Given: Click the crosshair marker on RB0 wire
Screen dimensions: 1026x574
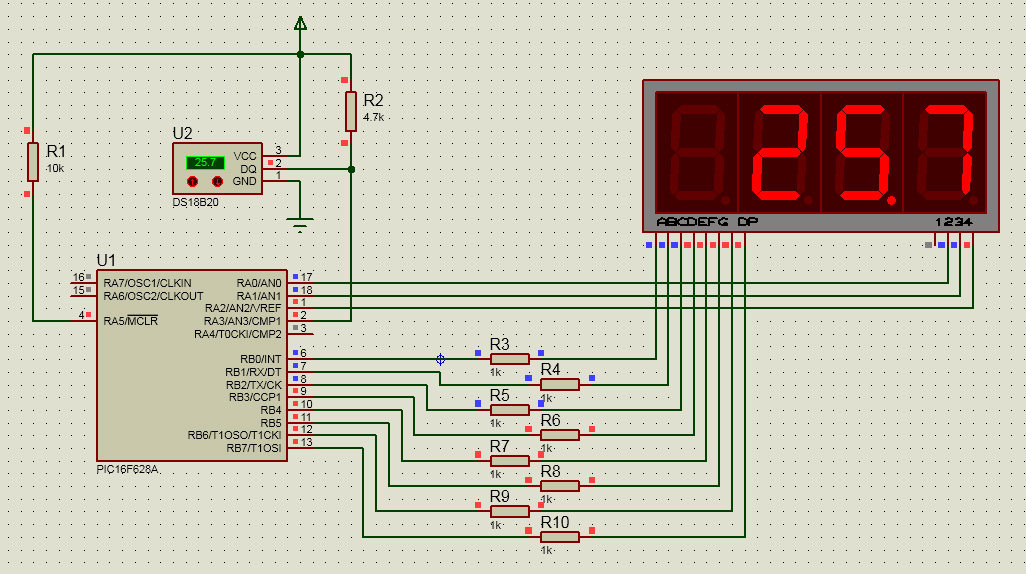Looking at the screenshot, I should 440,359.
